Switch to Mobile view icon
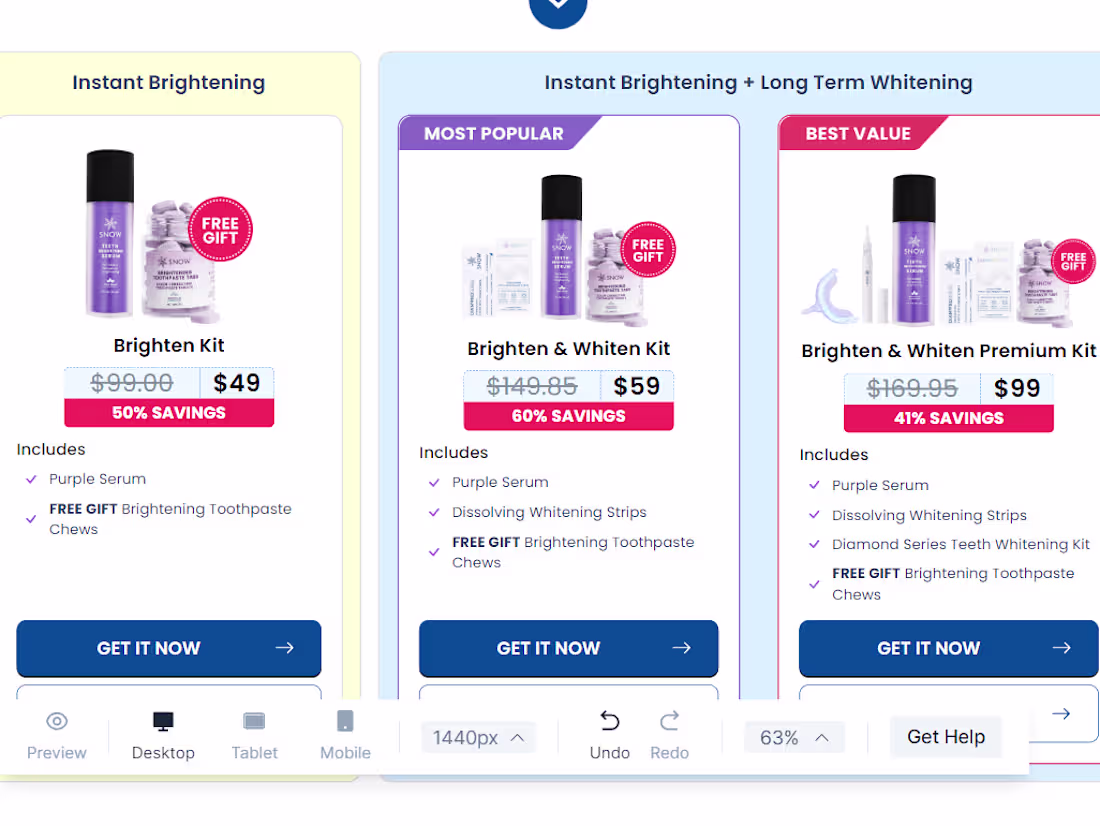 click(x=345, y=721)
